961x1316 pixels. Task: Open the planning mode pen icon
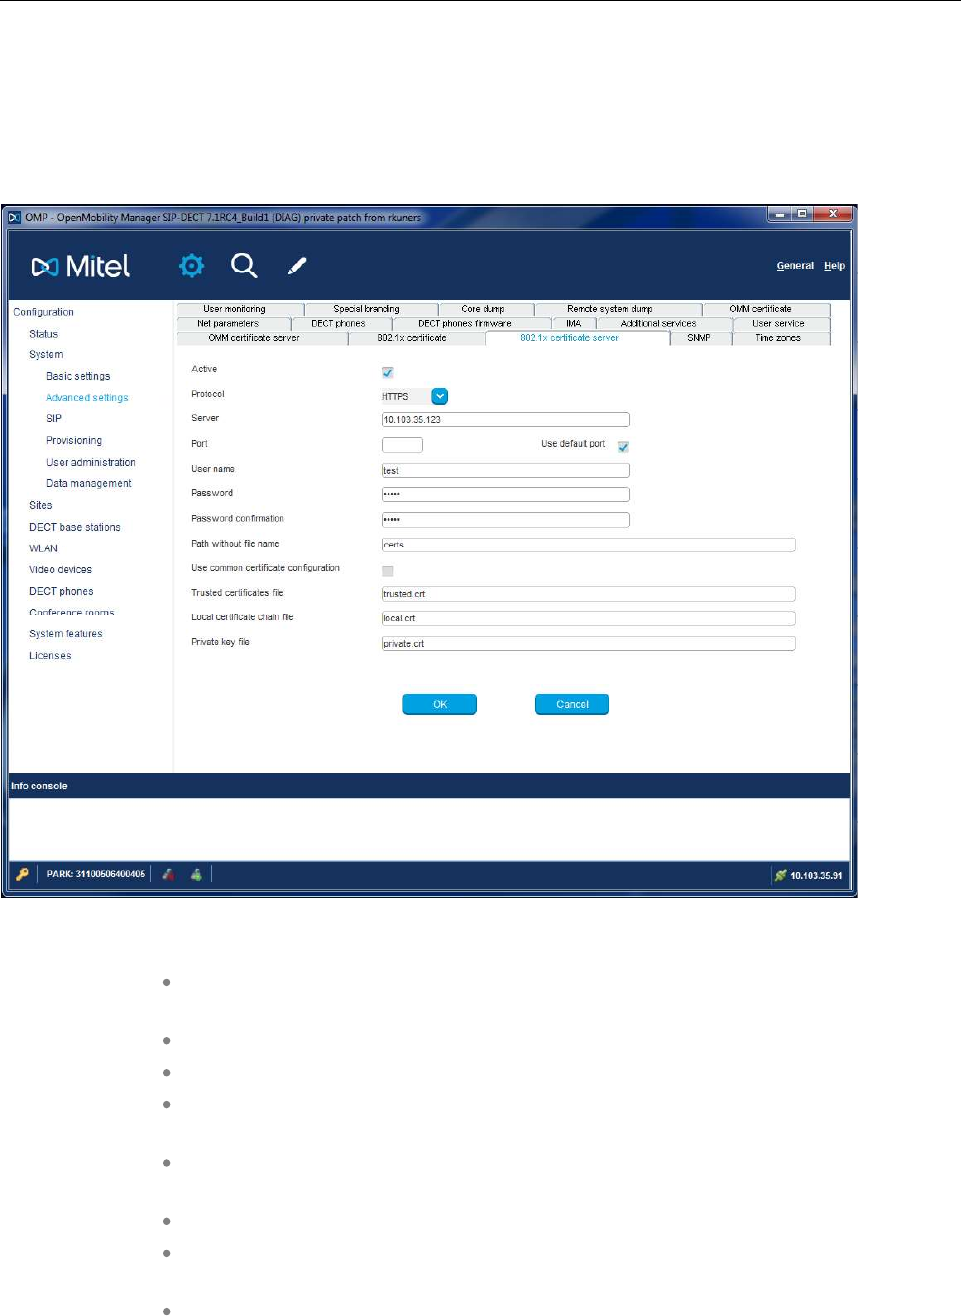point(297,265)
